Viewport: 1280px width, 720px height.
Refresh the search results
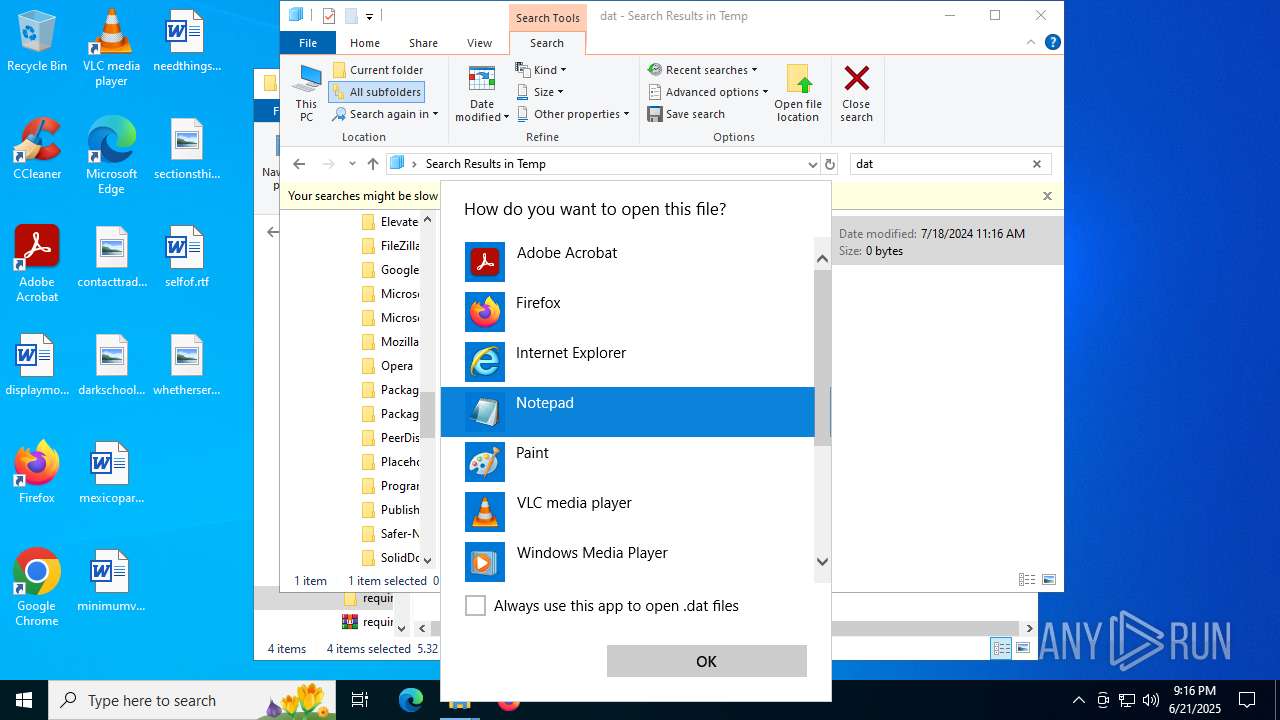[x=829, y=164]
